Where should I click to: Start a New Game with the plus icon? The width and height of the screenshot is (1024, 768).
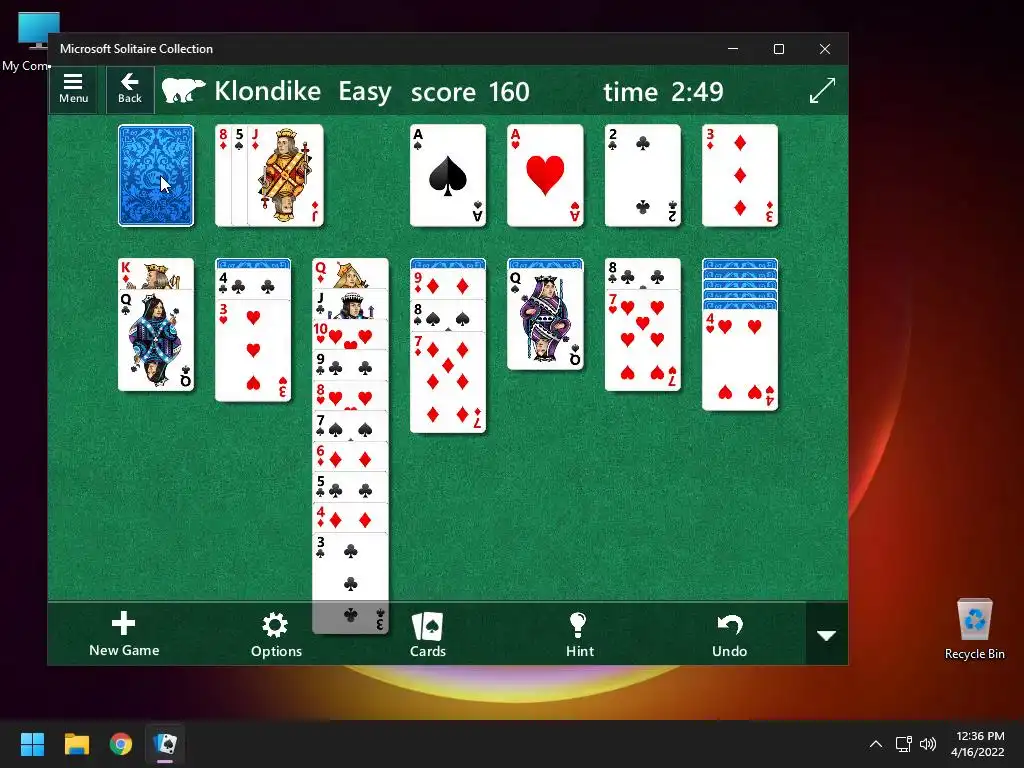pyautogui.click(x=124, y=634)
